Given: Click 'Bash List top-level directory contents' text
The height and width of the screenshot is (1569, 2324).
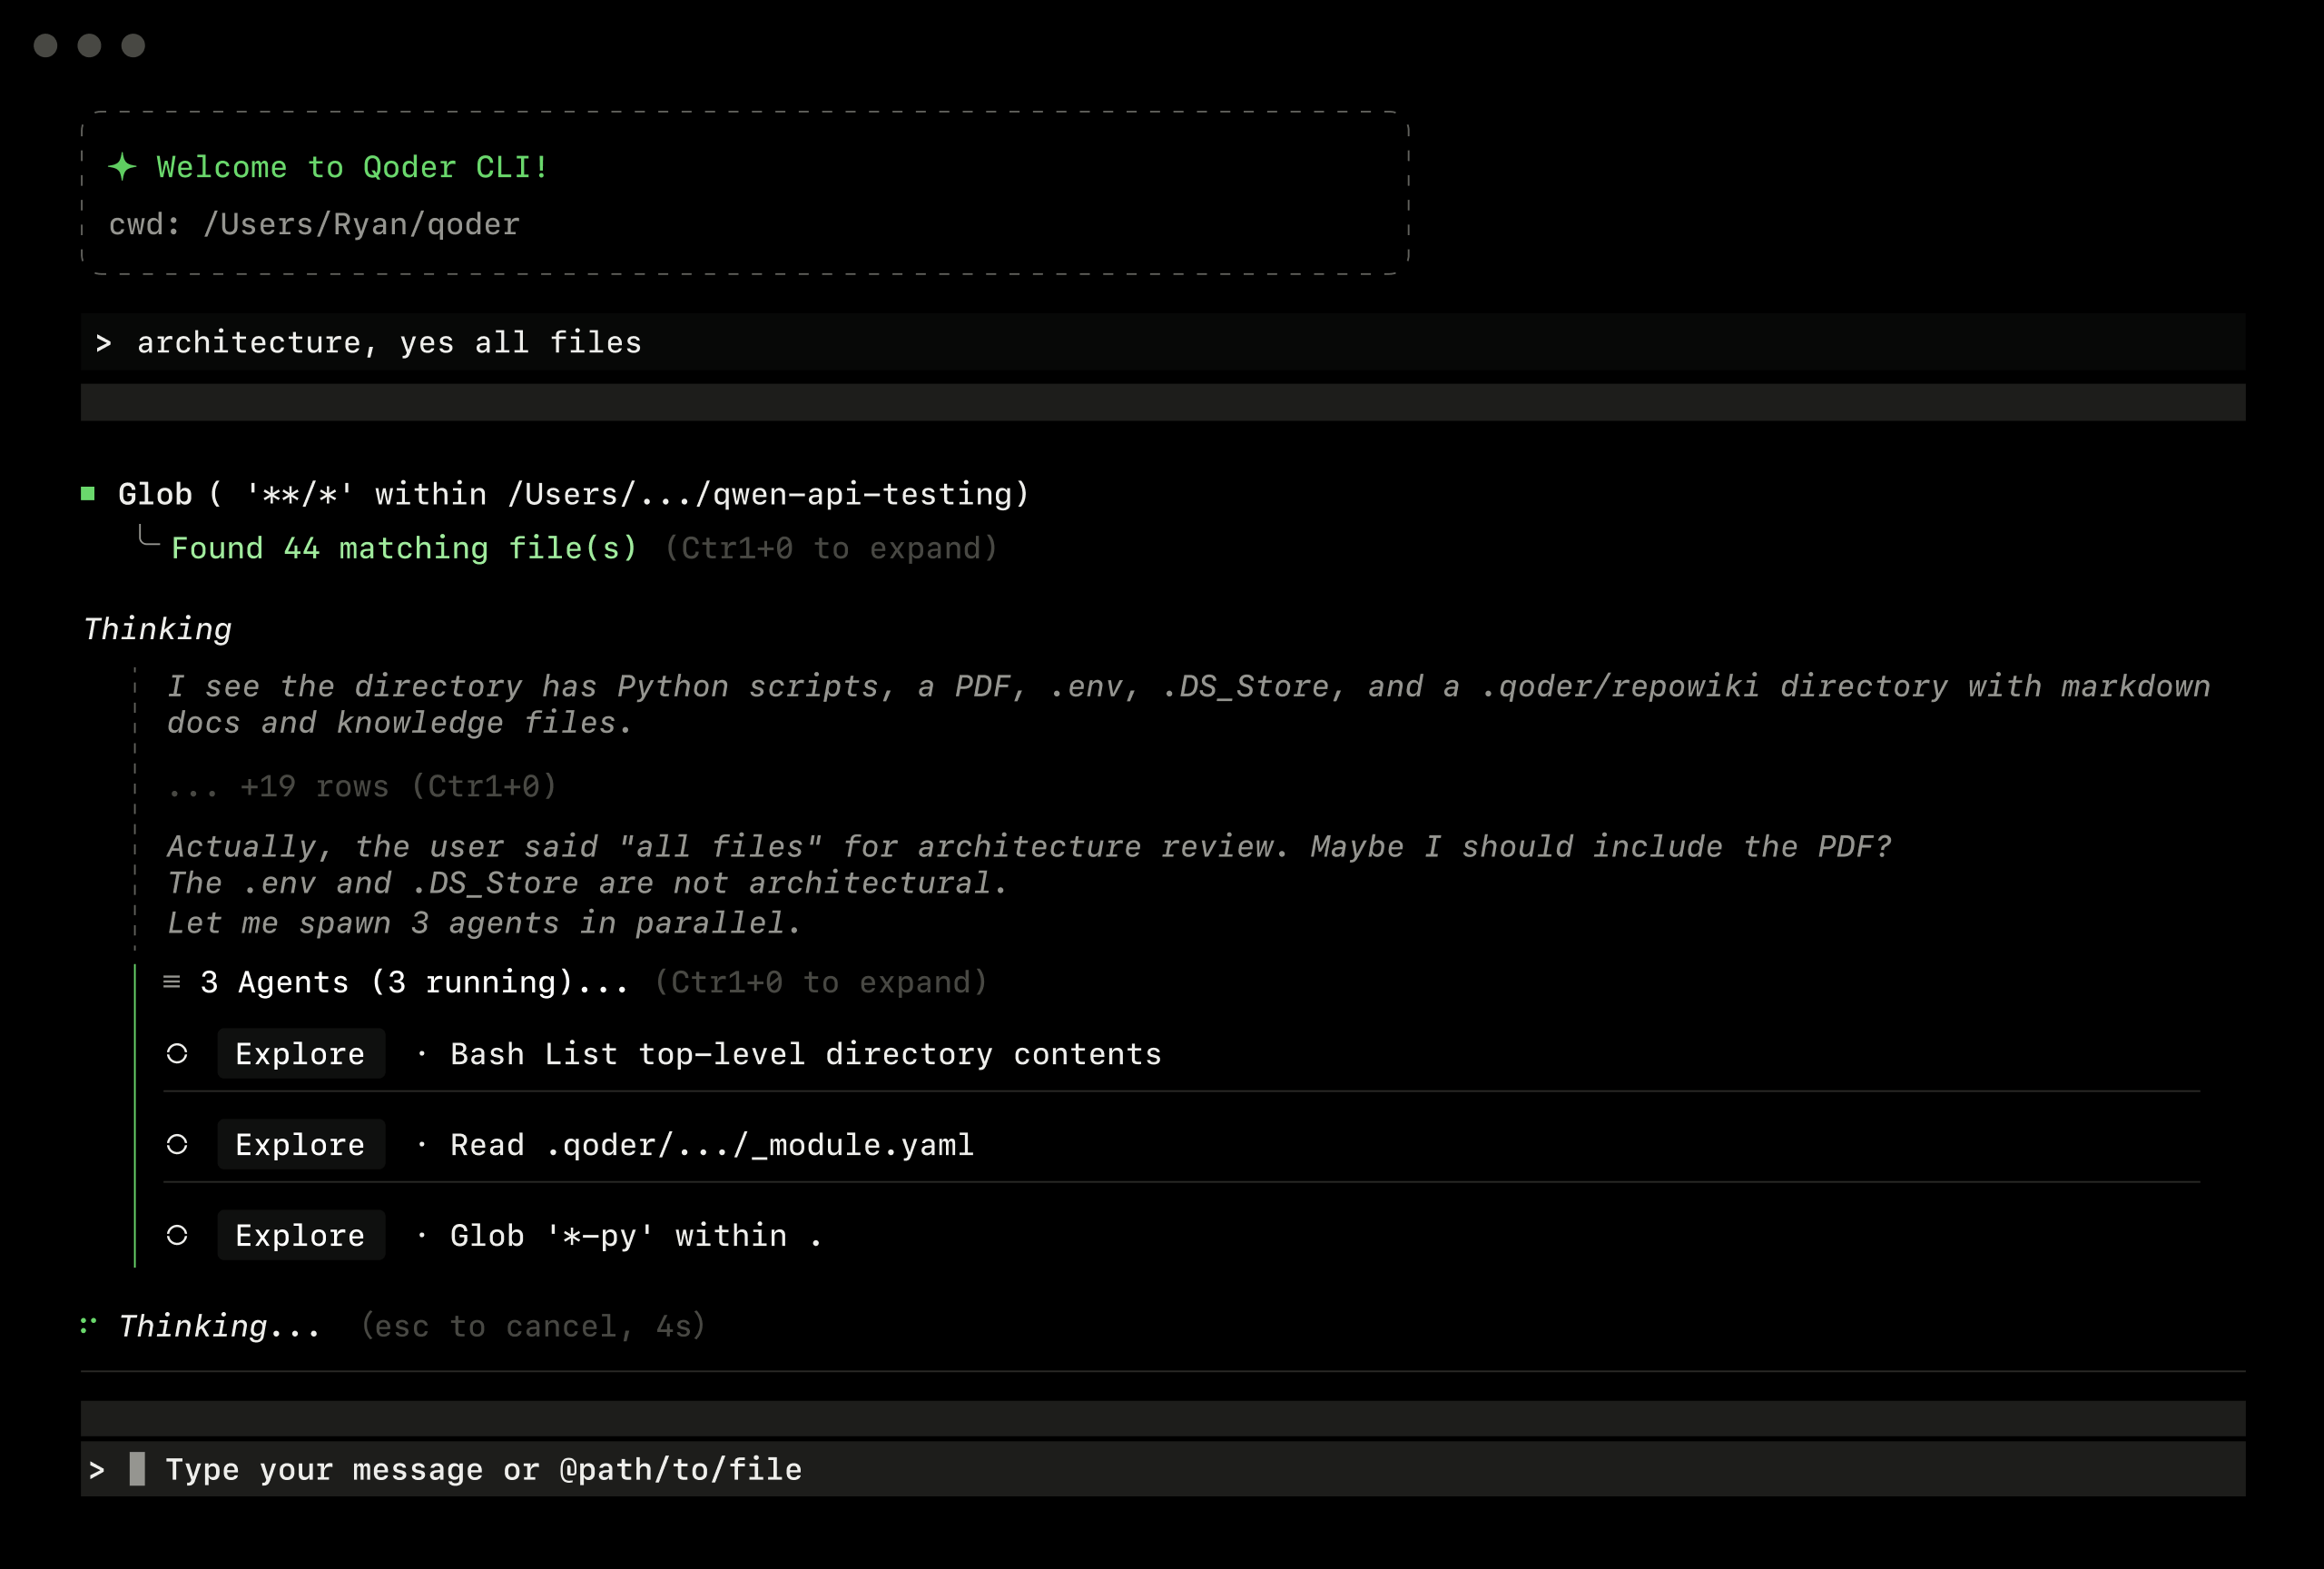Looking at the screenshot, I should pos(806,1054).
